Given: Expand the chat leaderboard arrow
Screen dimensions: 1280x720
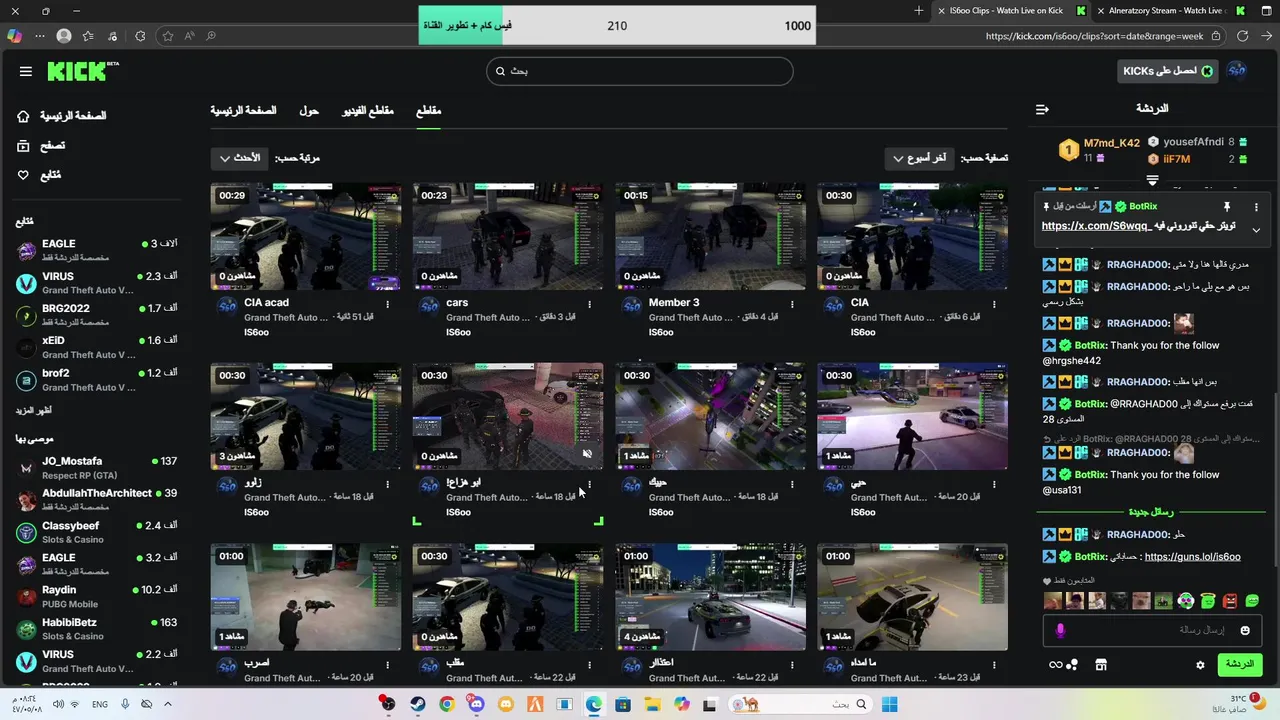Looking at the screenshot, I should [x=1152, y=181].
